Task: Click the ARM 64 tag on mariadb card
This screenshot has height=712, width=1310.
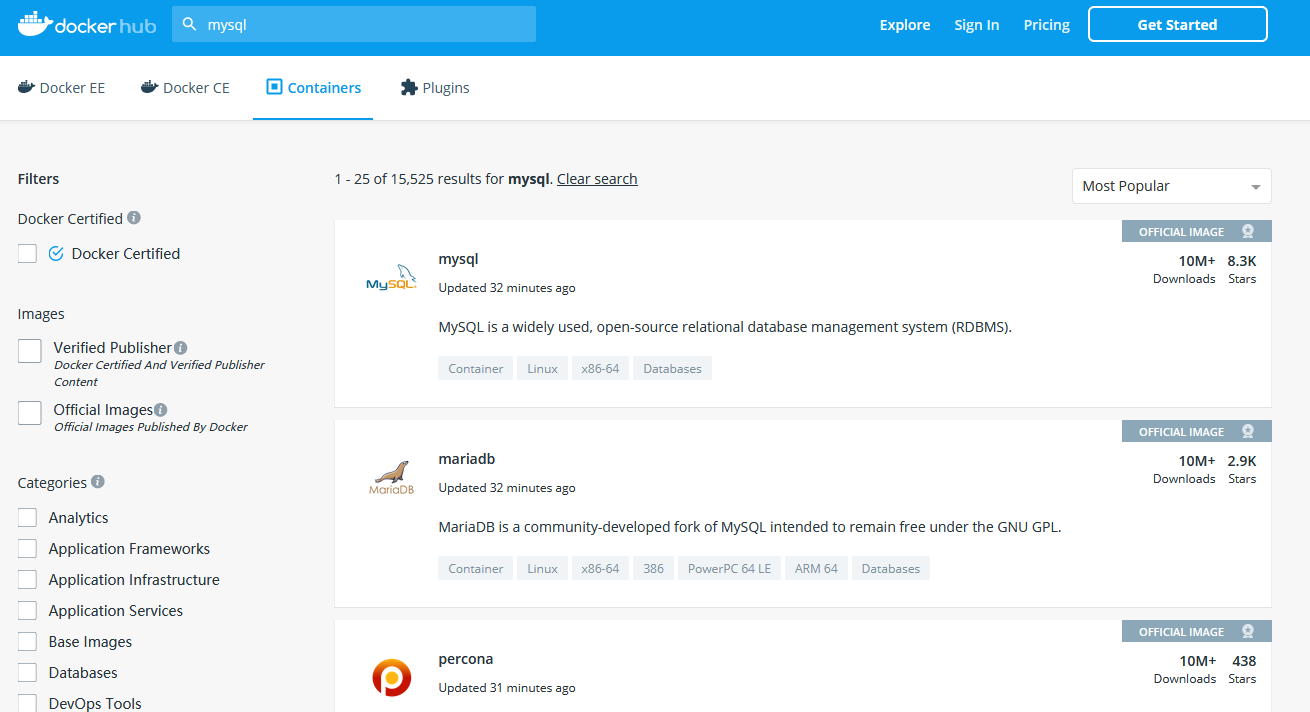Action: pyautogui.click(x=817, y=569)
